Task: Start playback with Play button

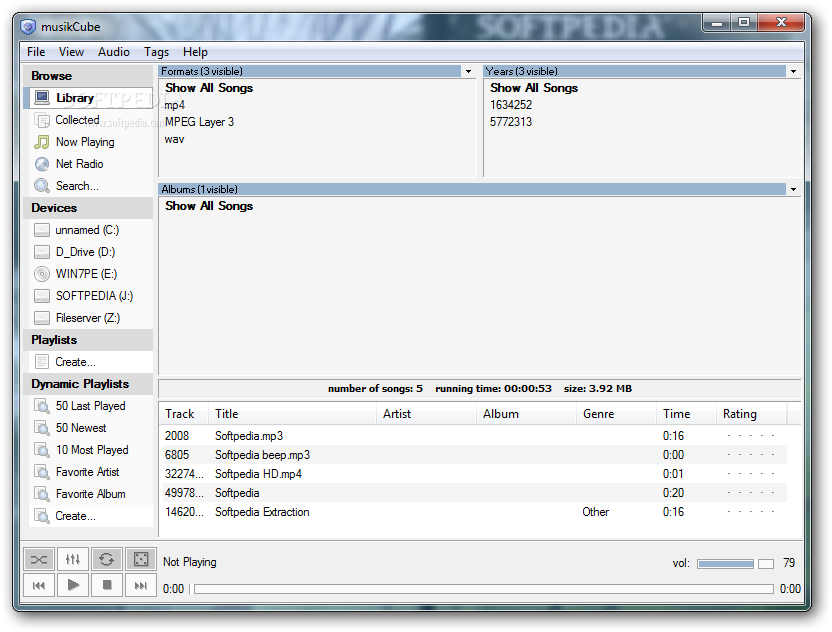Action: pos(73,585)
